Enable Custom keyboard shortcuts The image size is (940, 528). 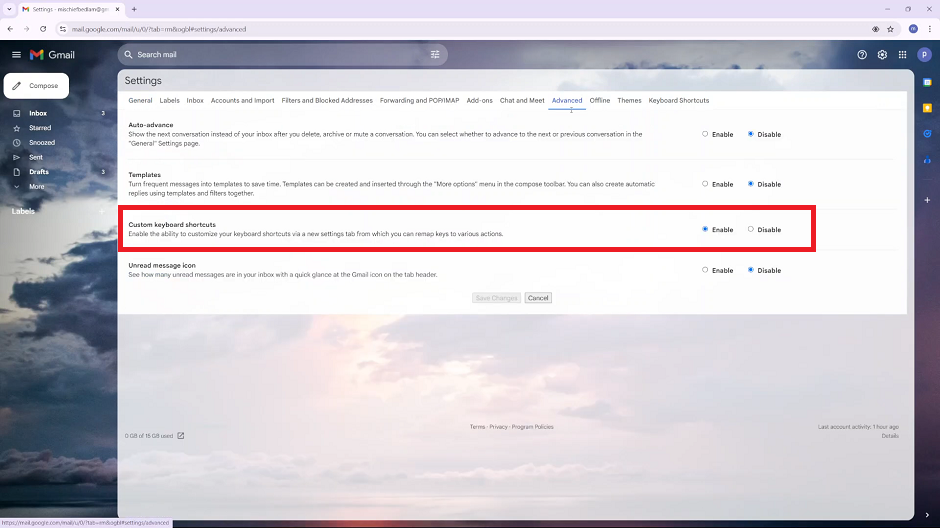click(x=705, y=229)
